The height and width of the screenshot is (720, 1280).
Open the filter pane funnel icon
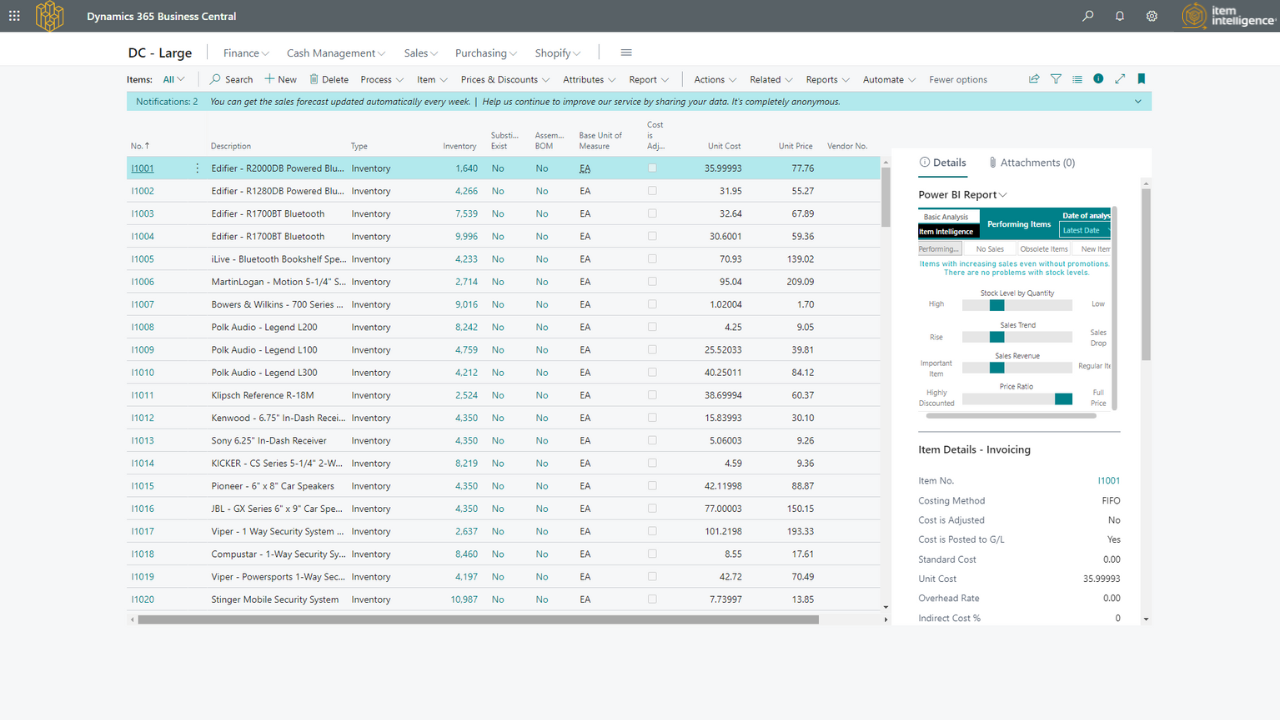[1056, 79]
